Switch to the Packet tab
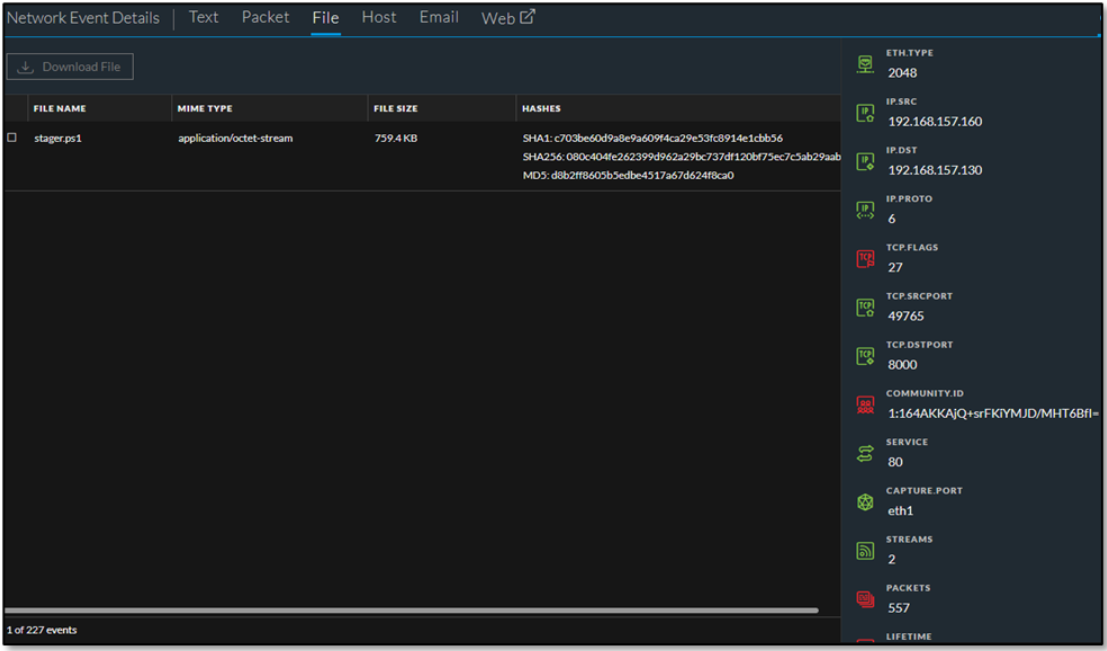 click(x=265, y=17)
